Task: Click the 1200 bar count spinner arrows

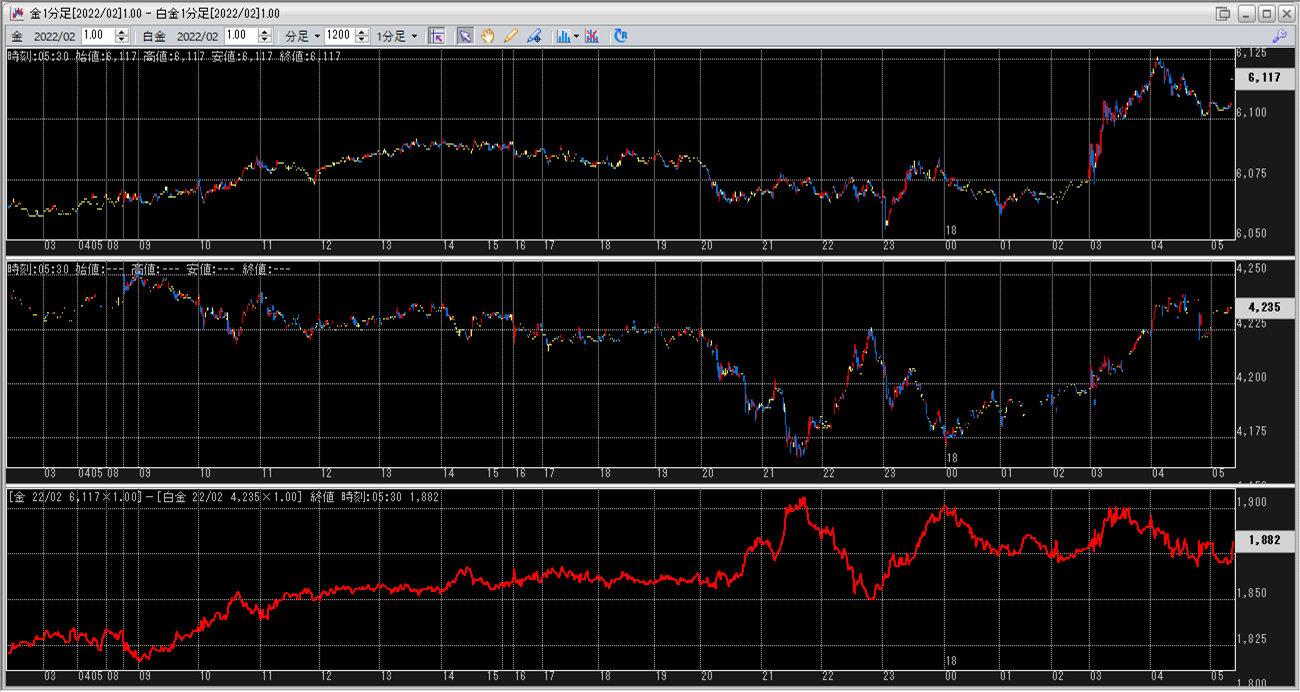Action: (362, 36)
